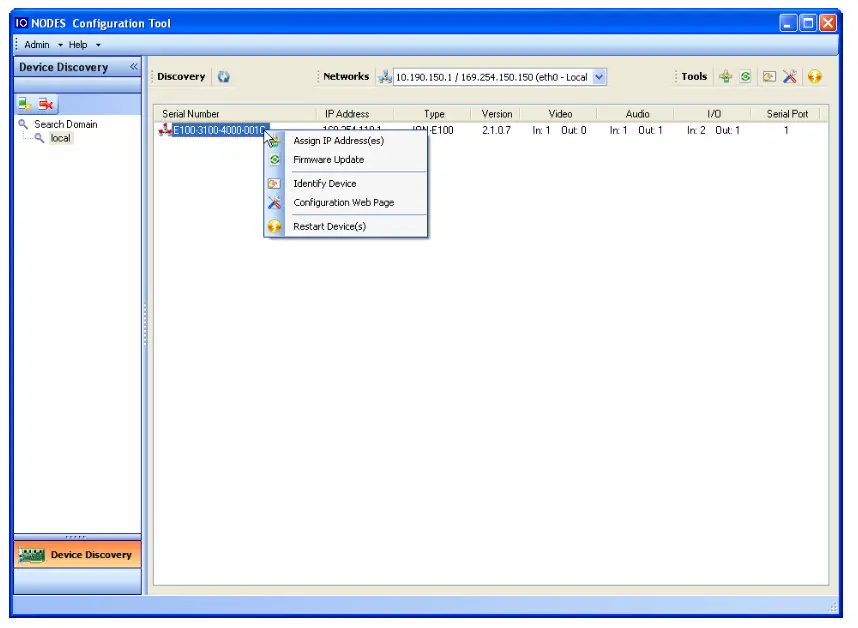Viewport: 858px width, 628px height.
Task: Choose Configuration Web Page from context menu
Action: pyautogui.click(x=344, y=202)
